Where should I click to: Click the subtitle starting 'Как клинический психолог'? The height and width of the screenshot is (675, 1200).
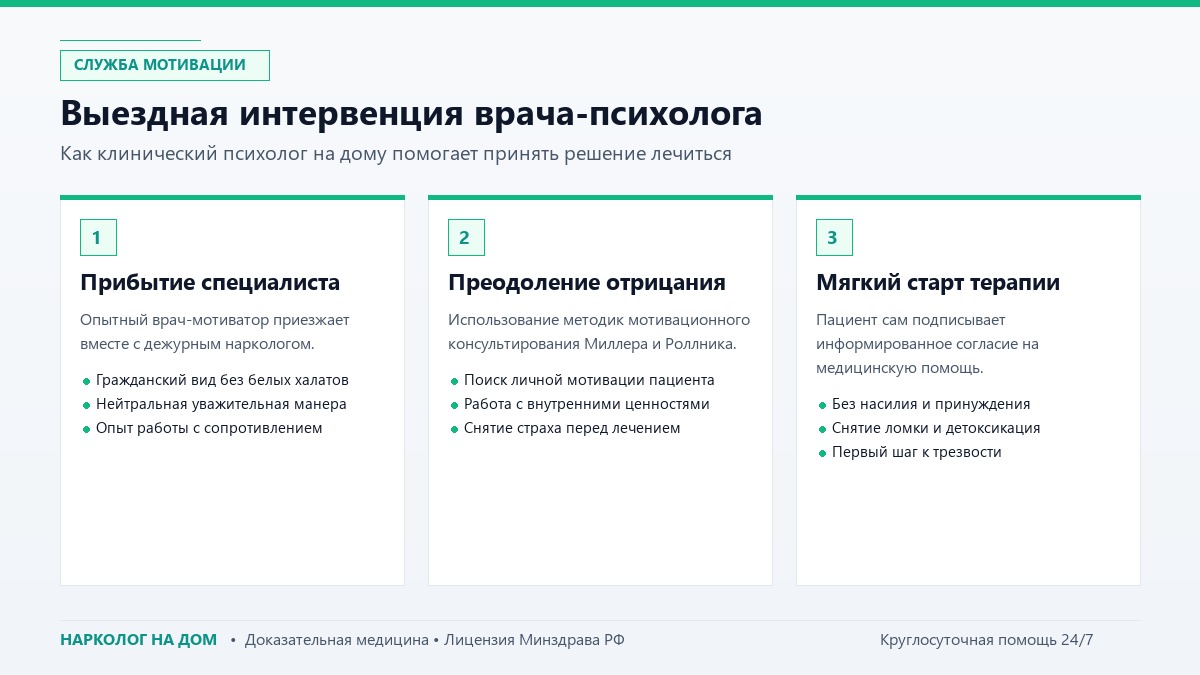[396, 154]
